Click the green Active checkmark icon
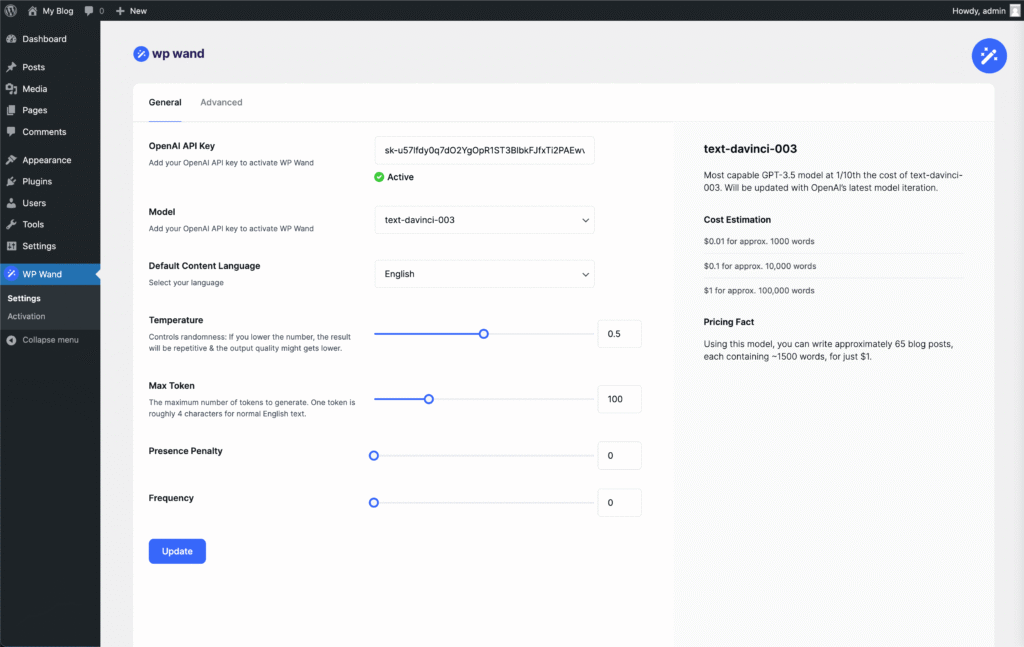Screen dimensions: 1024x647 tap(379, 177)
